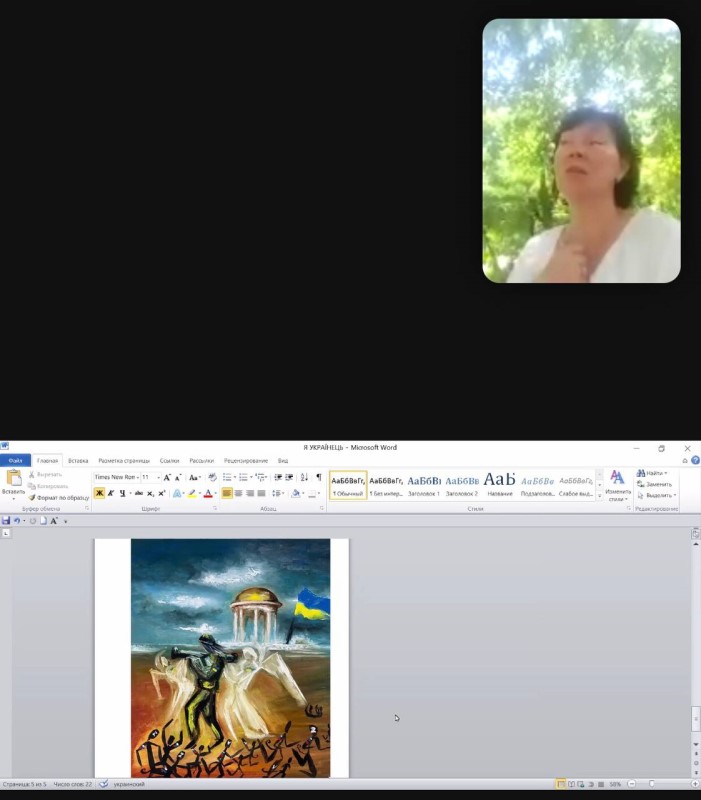The height and width of the screenshot is (800, 701).
Task: Apply superscript formatting icon
Action: click(162, 493)
